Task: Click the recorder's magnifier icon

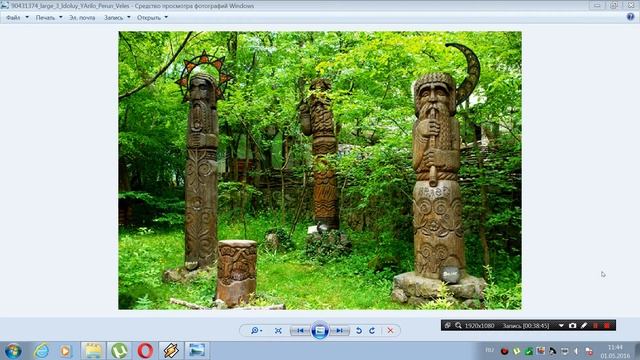Action: click(x=458, y=325)
